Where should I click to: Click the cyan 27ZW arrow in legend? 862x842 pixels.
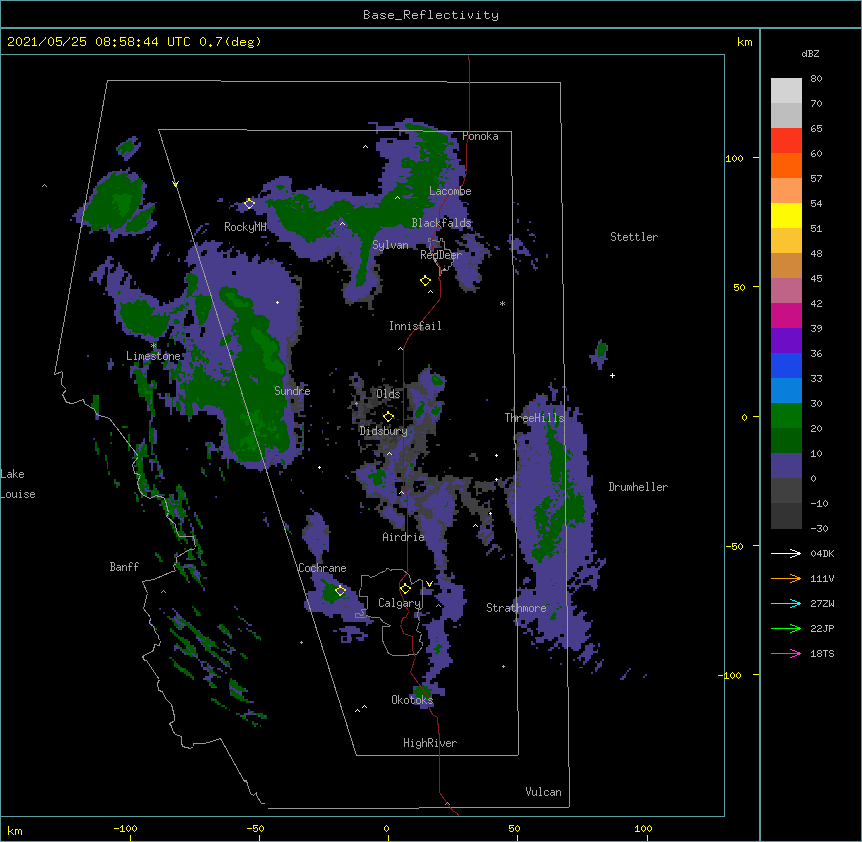pos(786,603)
